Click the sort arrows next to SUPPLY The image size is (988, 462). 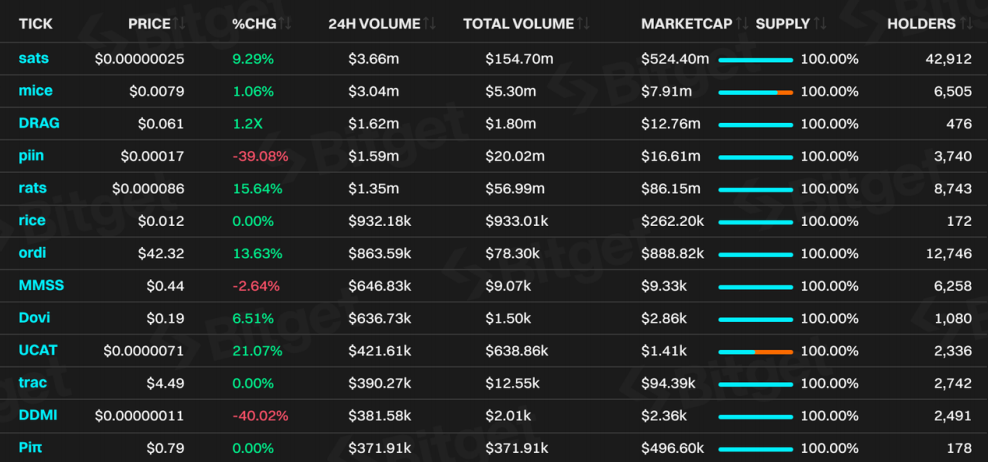point(820,23)
